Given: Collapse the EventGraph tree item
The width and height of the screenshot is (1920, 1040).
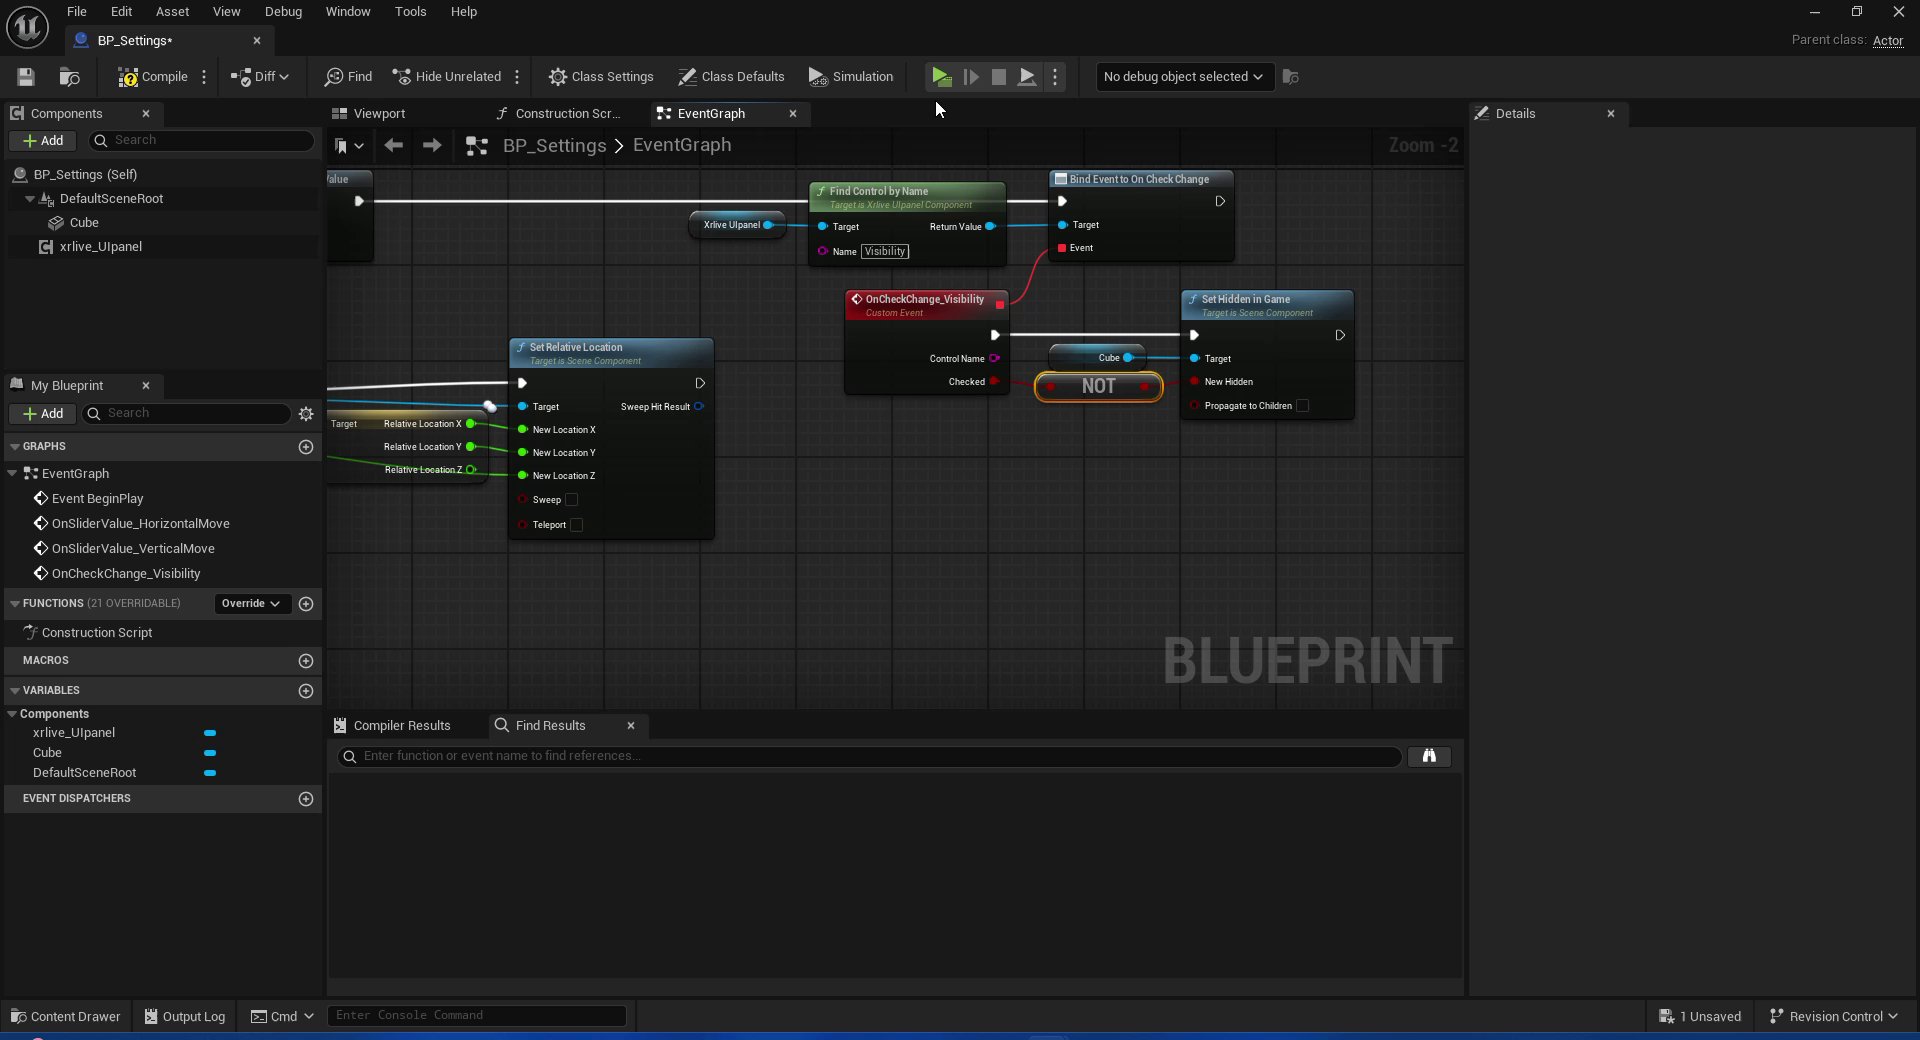Looking at the screenshot, I should pos(12,474).
